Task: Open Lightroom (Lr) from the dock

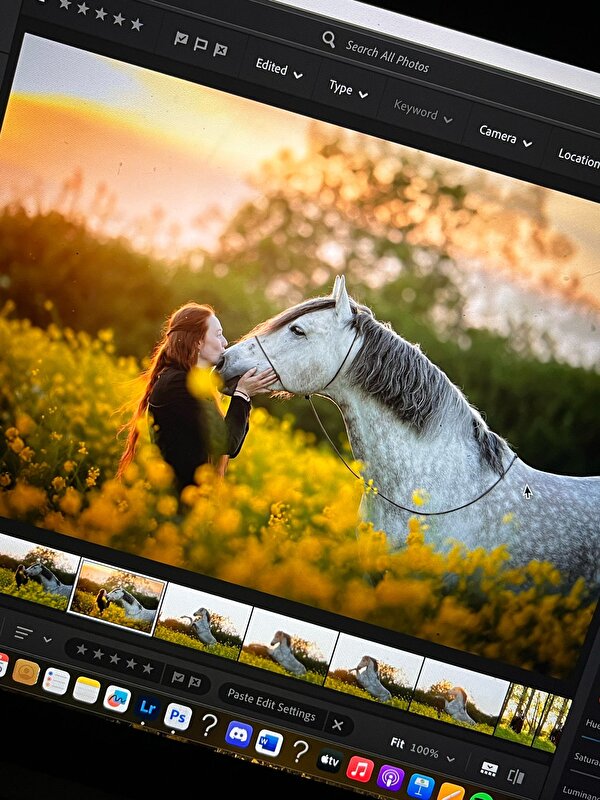Action: 147,708
